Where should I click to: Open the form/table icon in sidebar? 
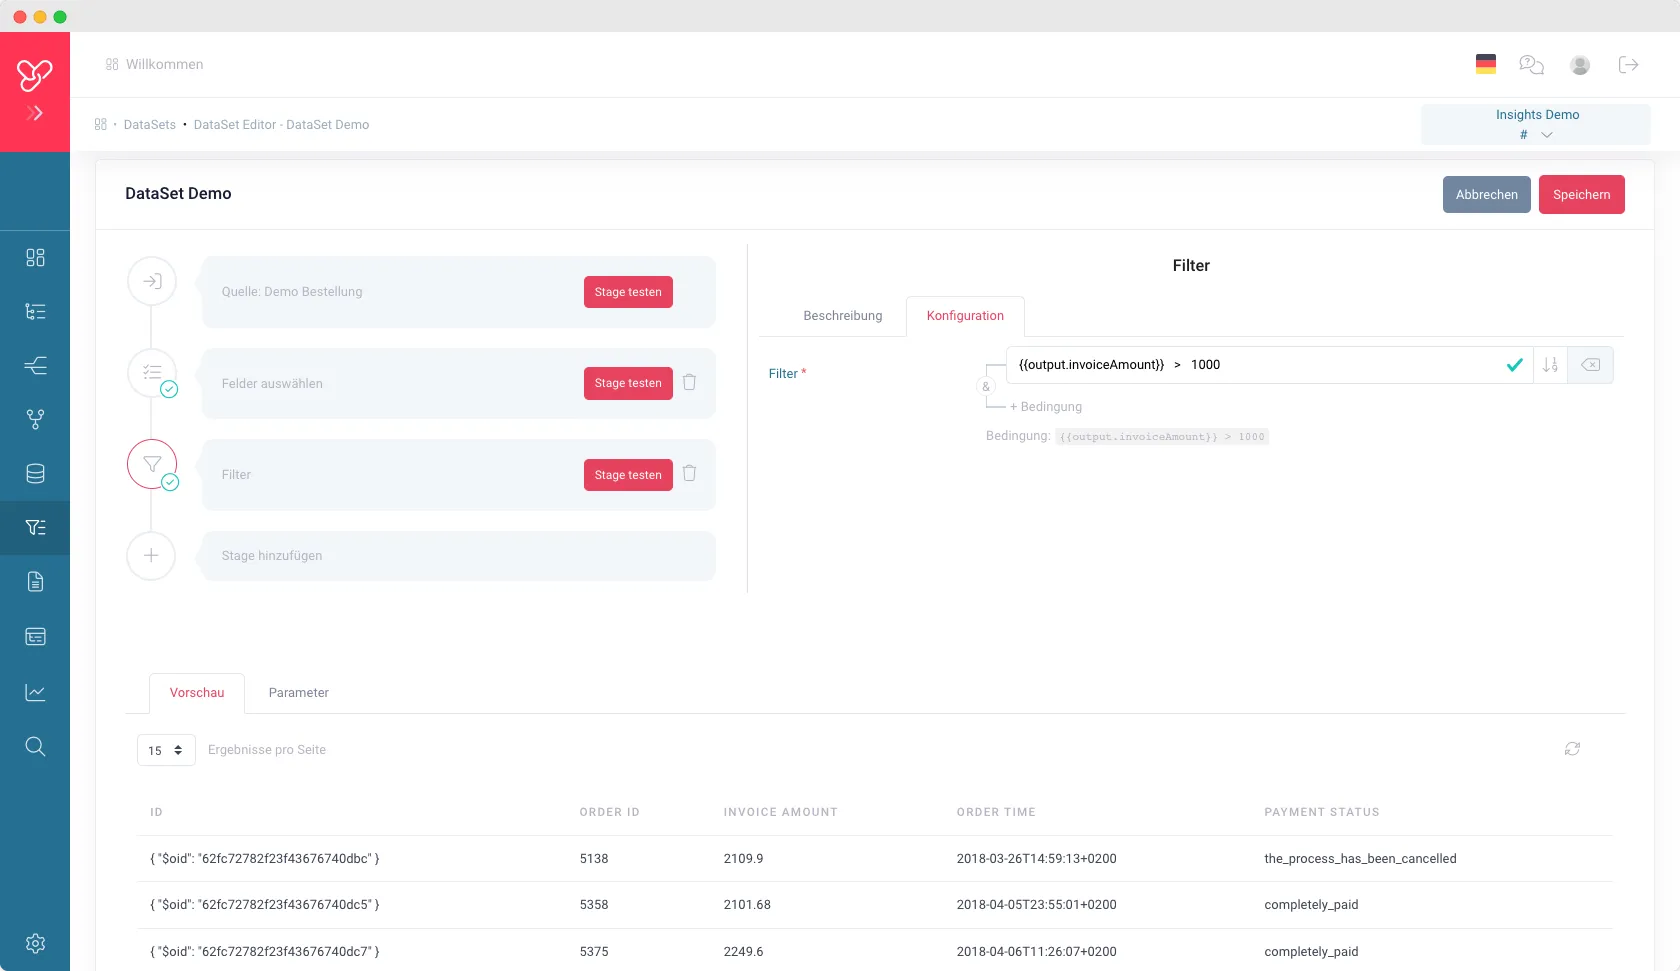pyautogui.click(x=35, y=636)
